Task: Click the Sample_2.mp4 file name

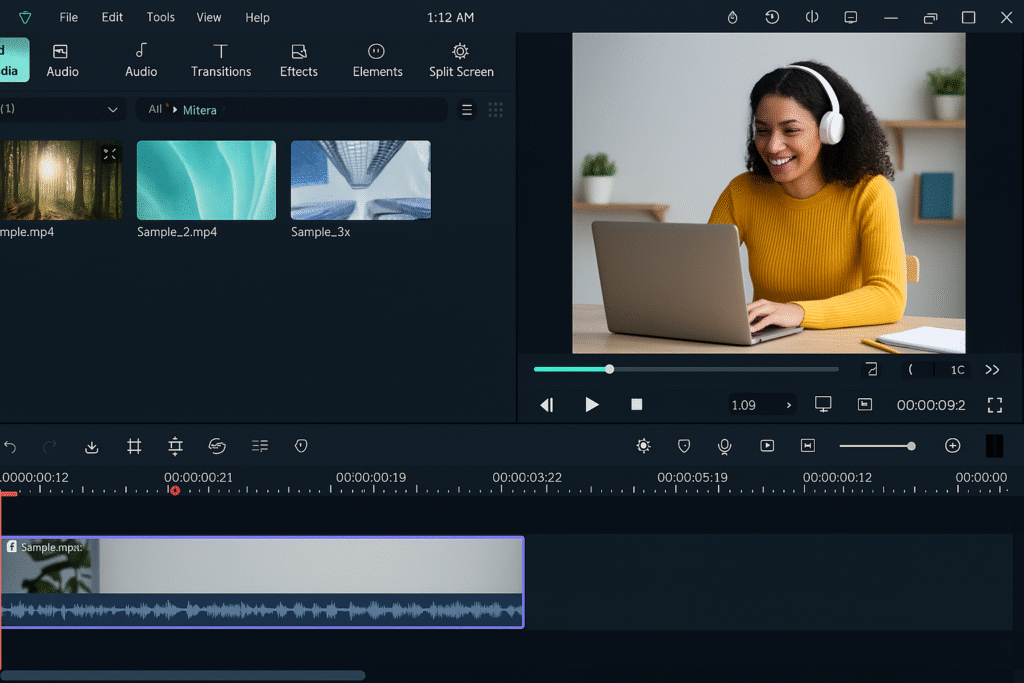Action: tap(177, 232)
